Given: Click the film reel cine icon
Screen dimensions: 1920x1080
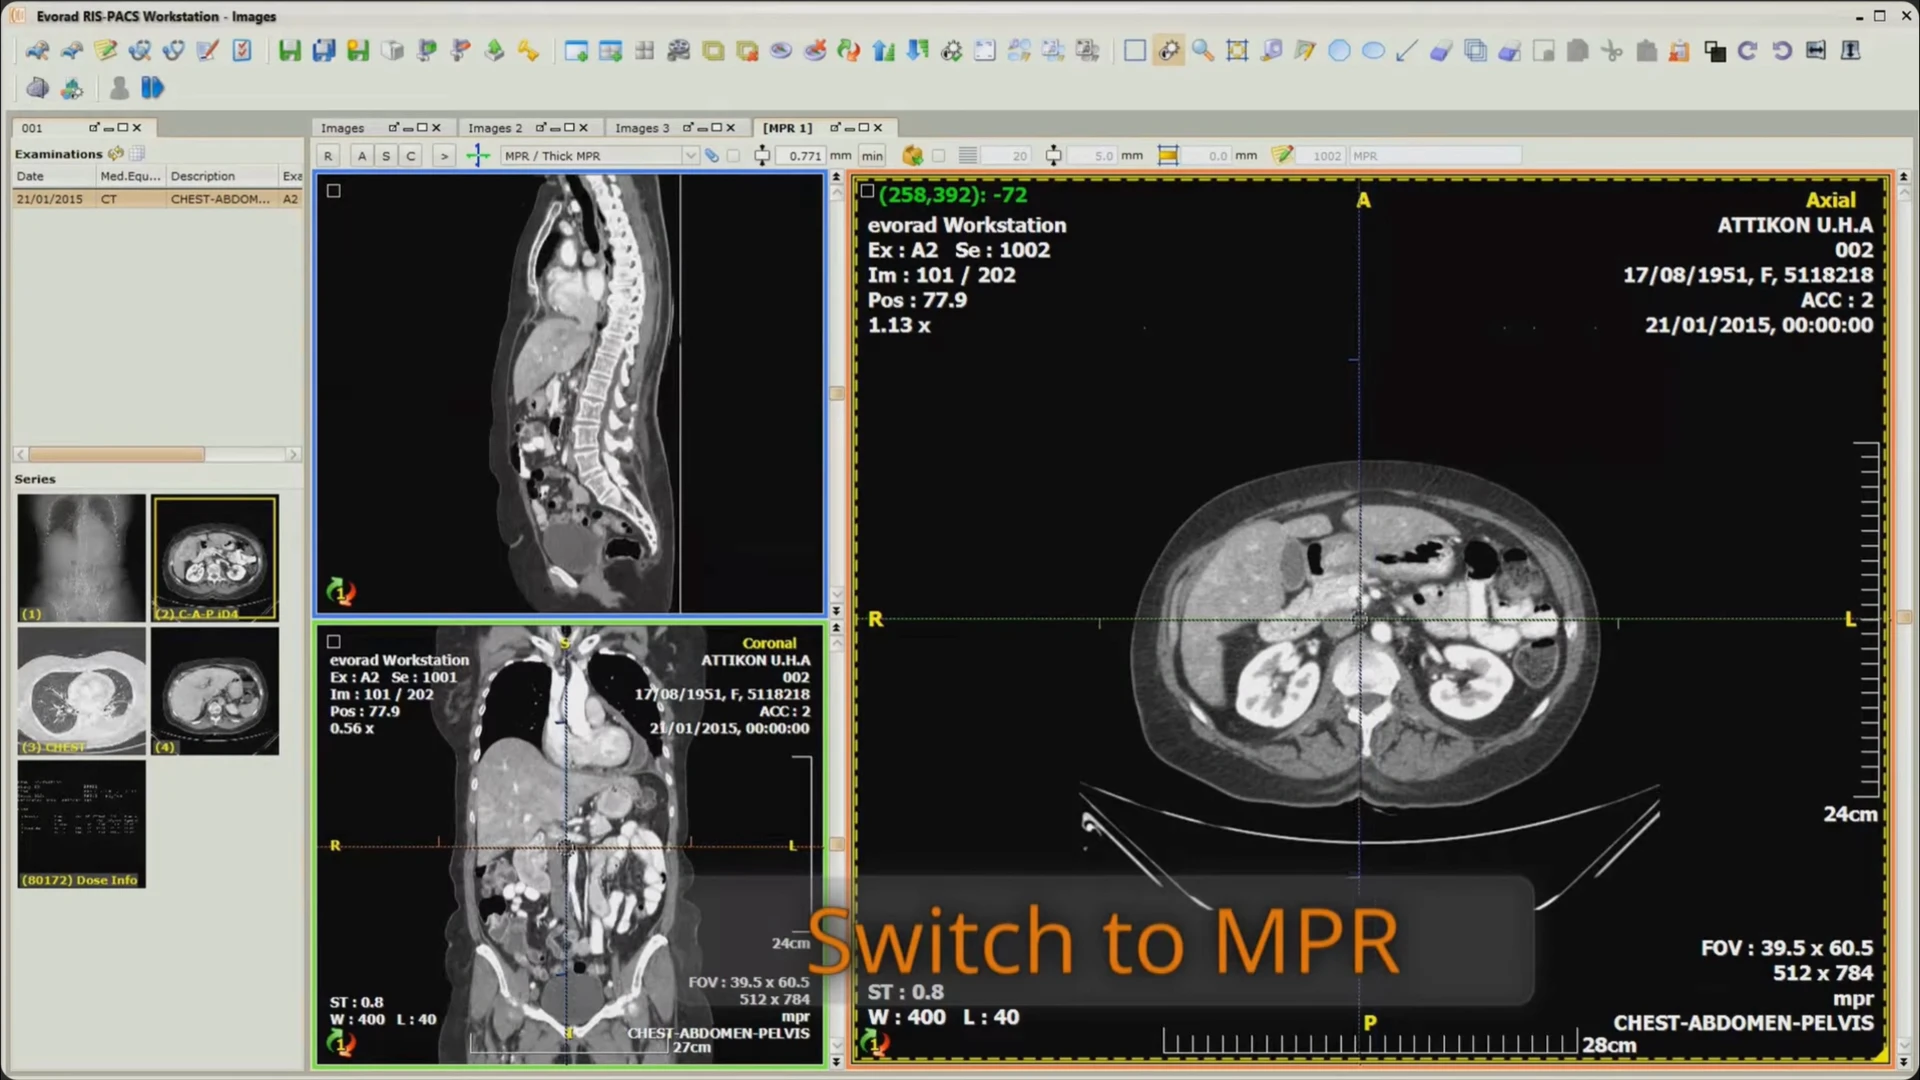Looking at the screenshot, I should click(x=679, y=51).
